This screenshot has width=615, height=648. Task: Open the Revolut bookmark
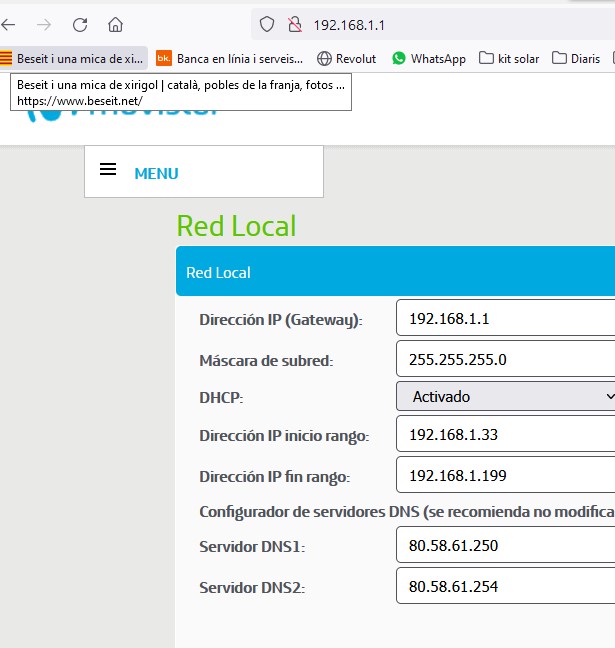pos(346,59)
